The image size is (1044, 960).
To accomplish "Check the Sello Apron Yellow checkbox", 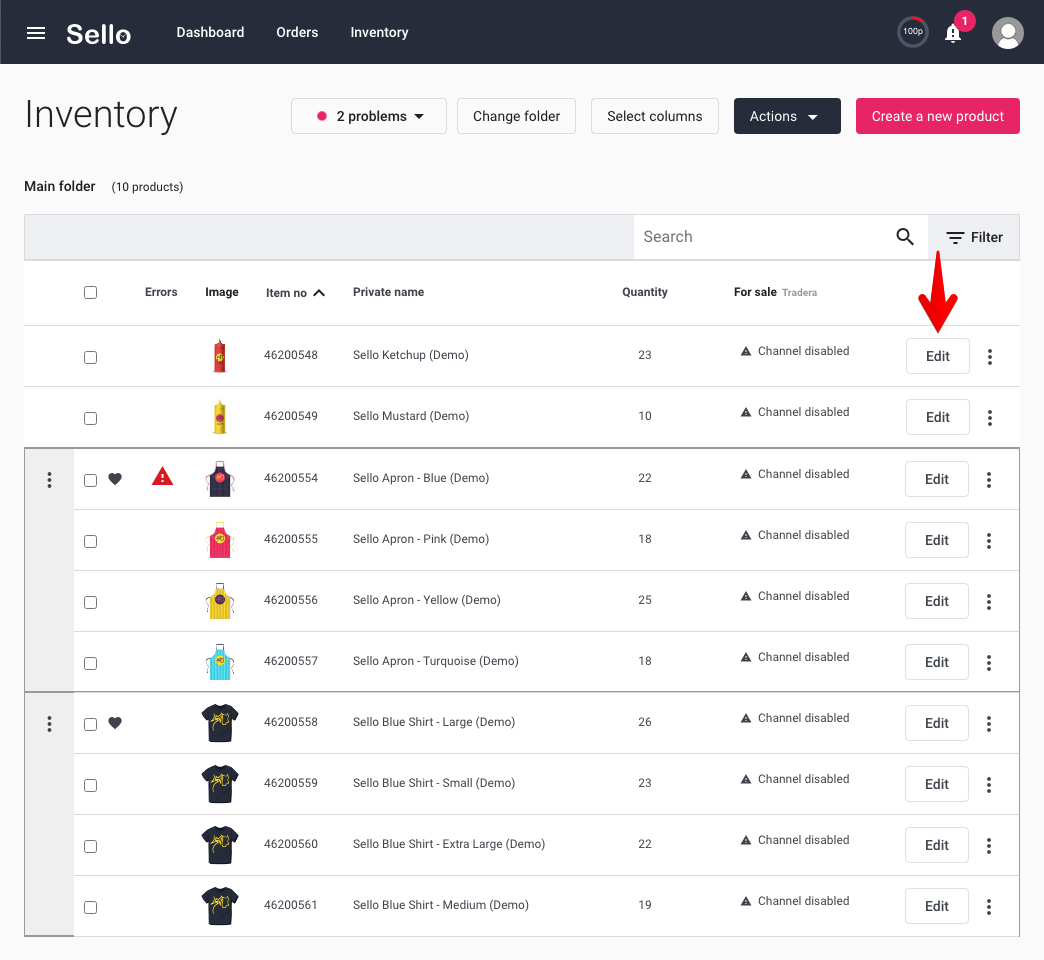I will pos(91,602).
